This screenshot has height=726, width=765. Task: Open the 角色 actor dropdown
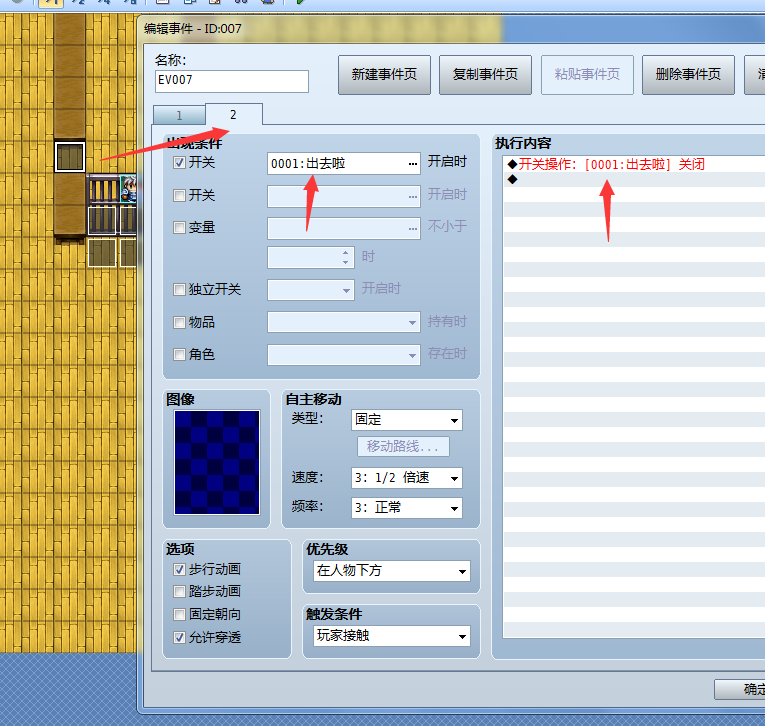343,355
